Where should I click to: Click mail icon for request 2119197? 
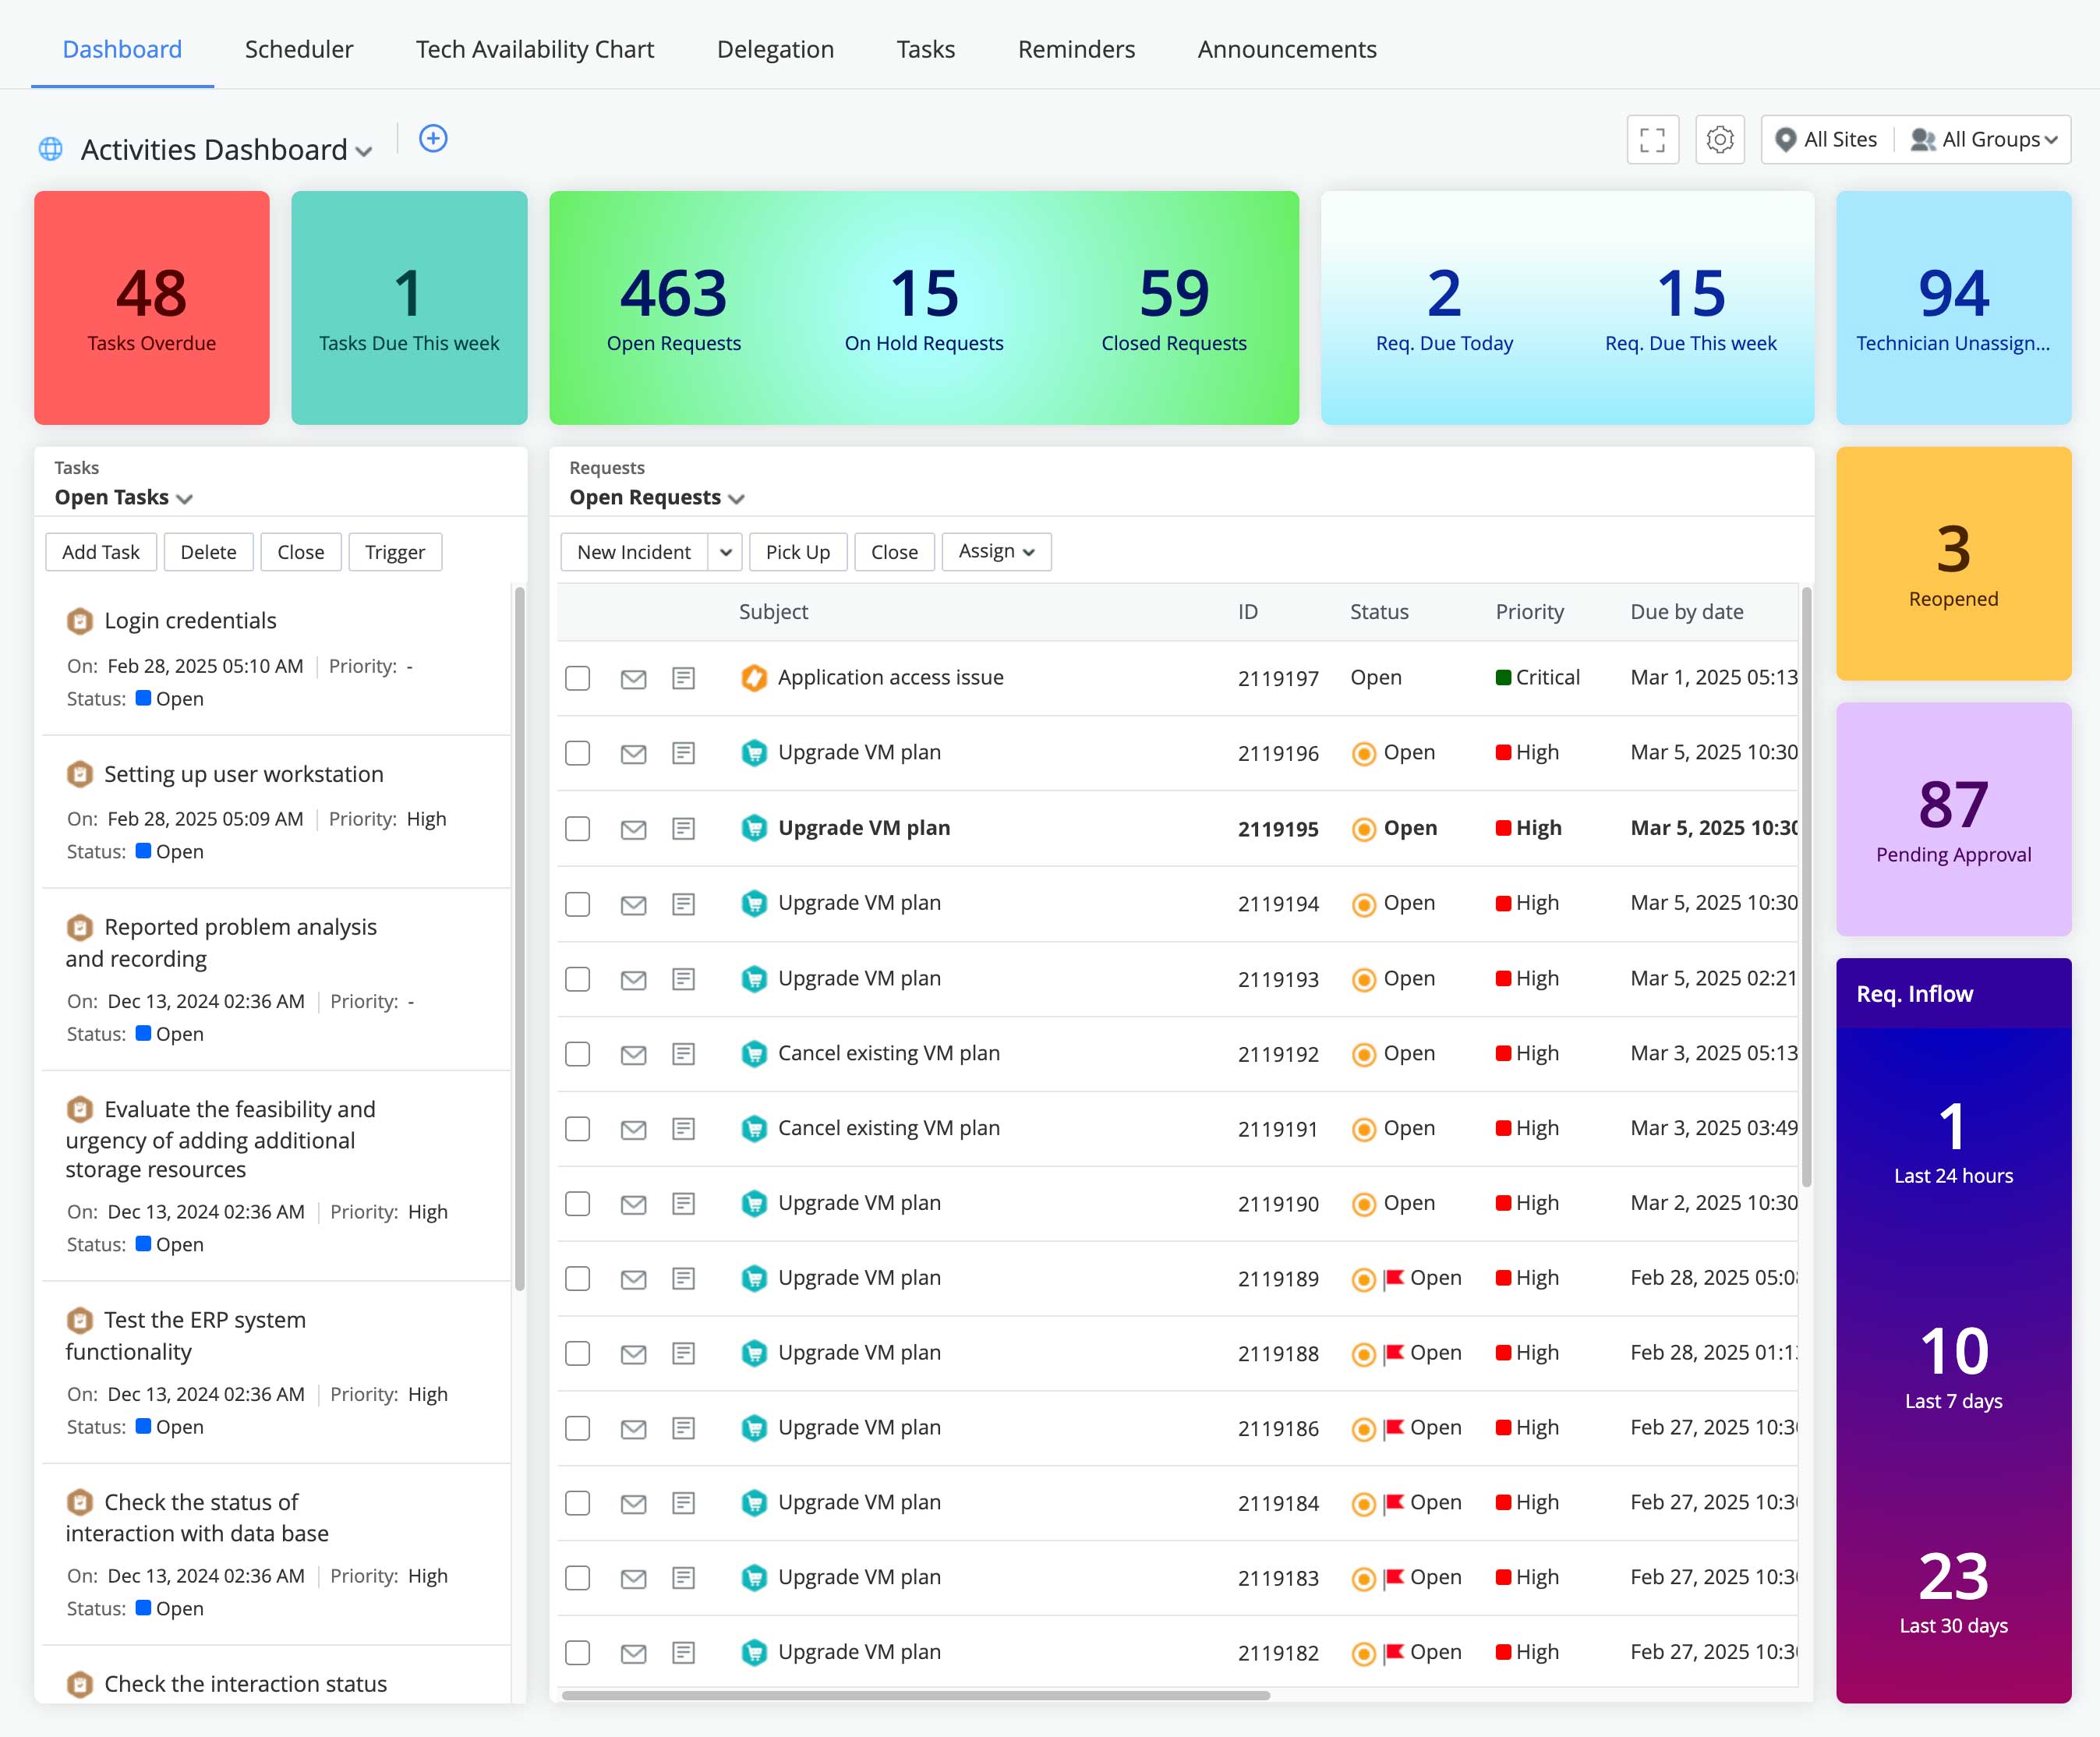pyautogui.click(x=633, y=679)
